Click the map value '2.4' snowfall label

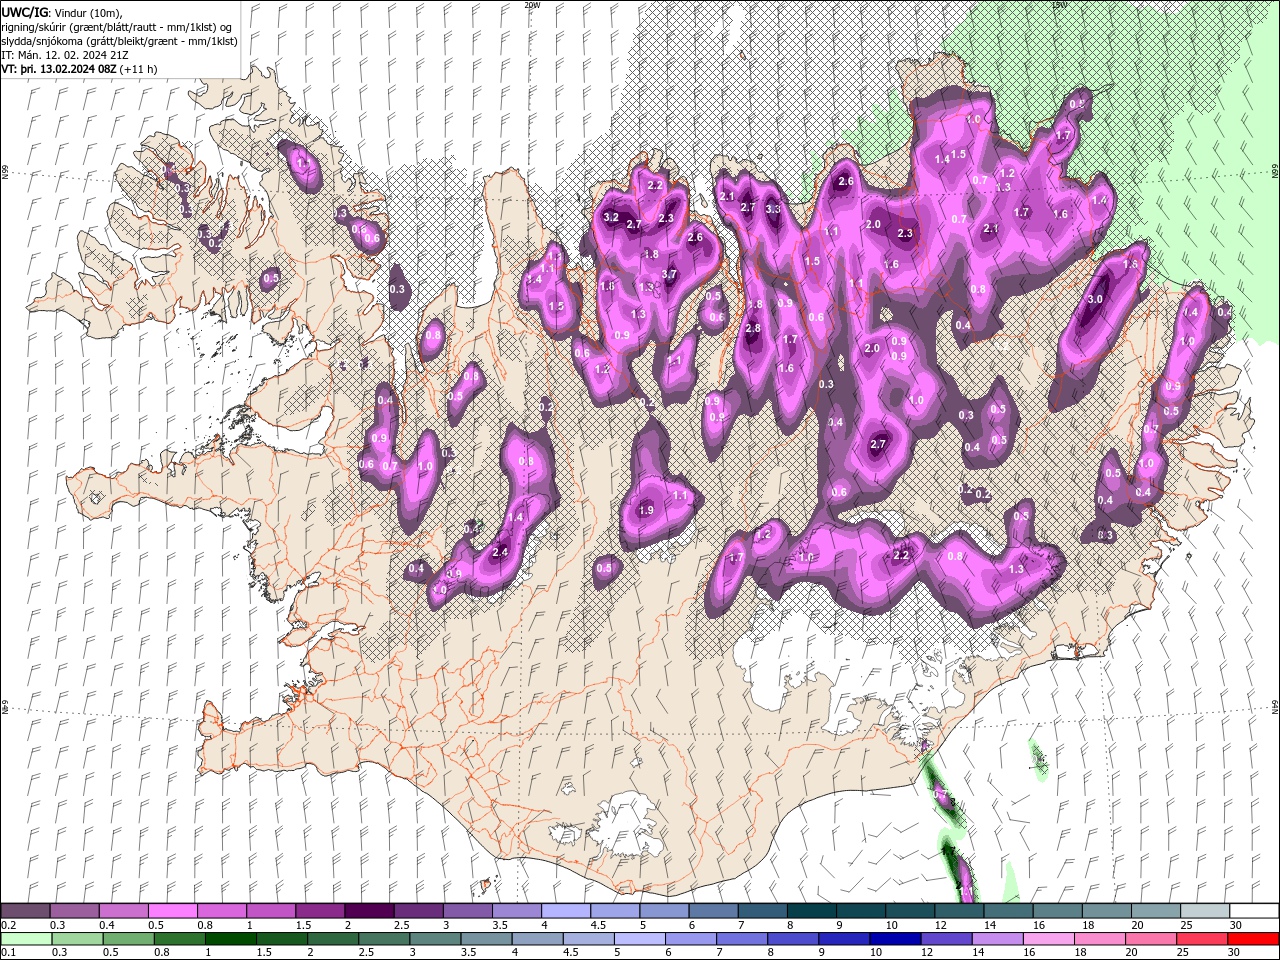click(x=501, y=552)
